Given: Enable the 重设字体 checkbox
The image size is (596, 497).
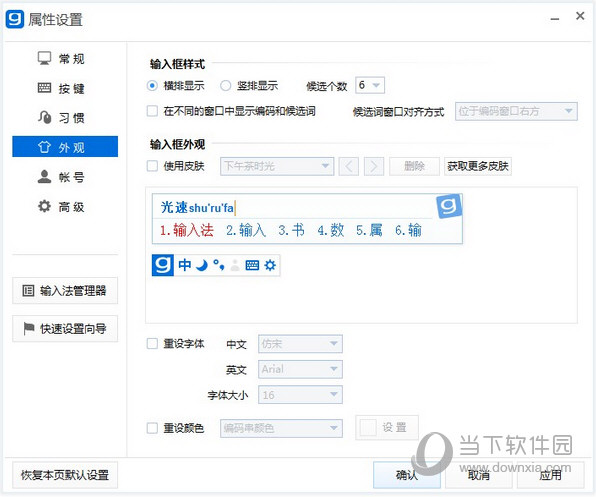Looking at the screenshot, I should coord(152,343).
